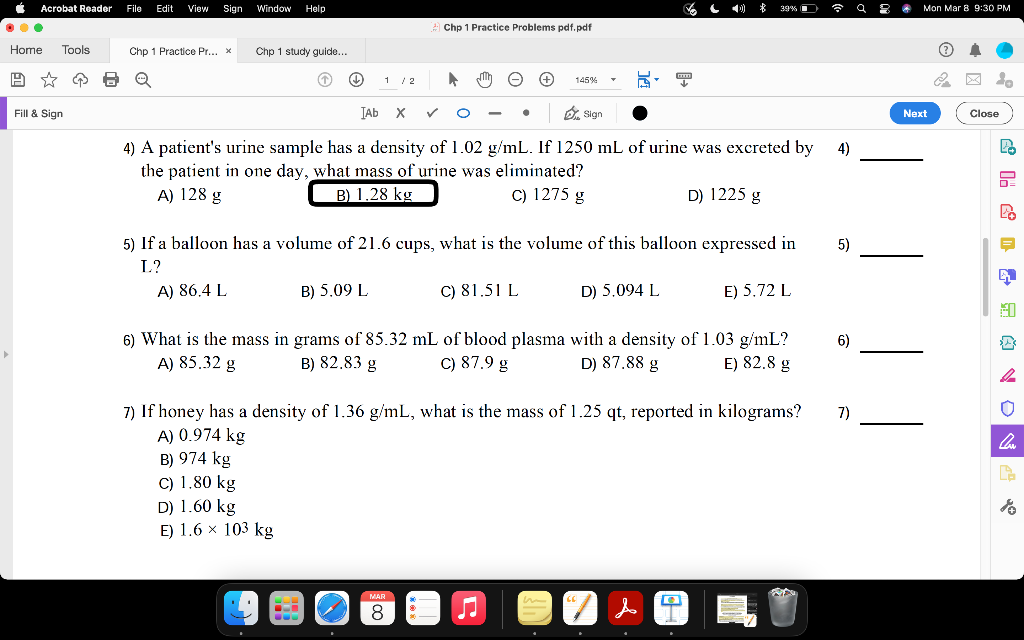Select the cross mark X tool
The width and height of the screenshot is (1024, 640).
[400, 113]
